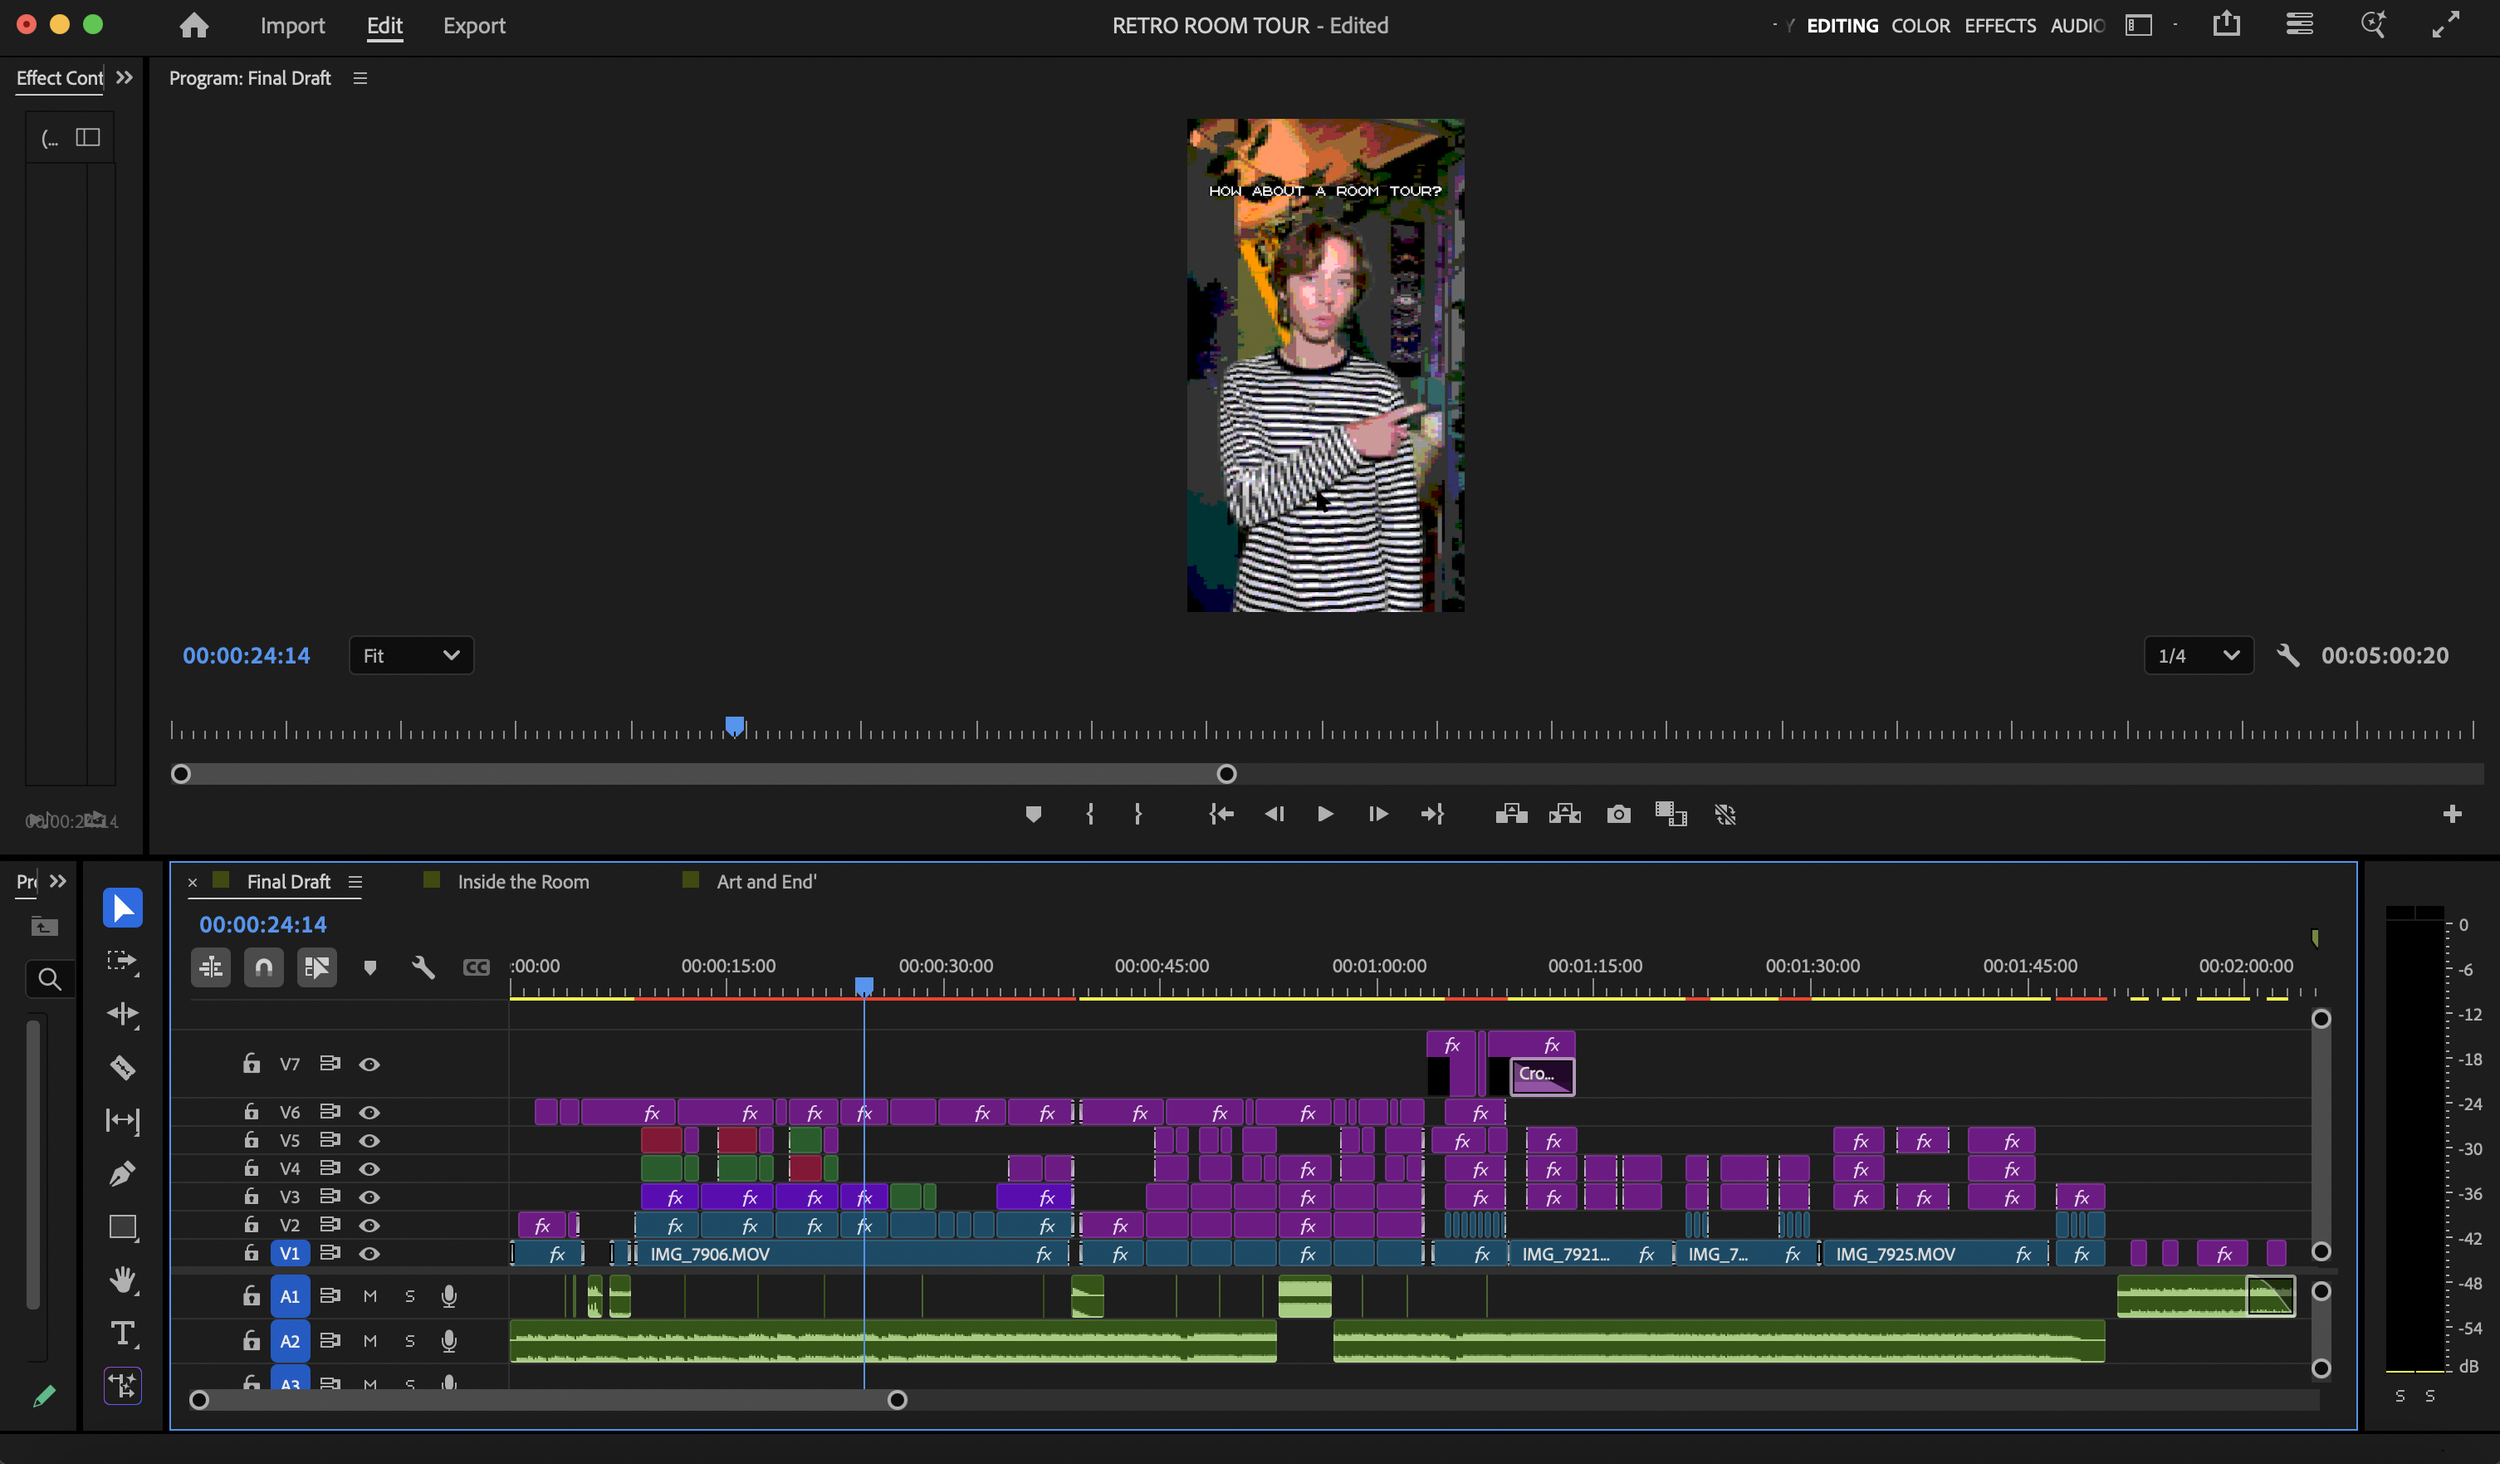Select the Pen tool
This screenshot has height=1464, width=2500.
click(x=122, y=1173)
